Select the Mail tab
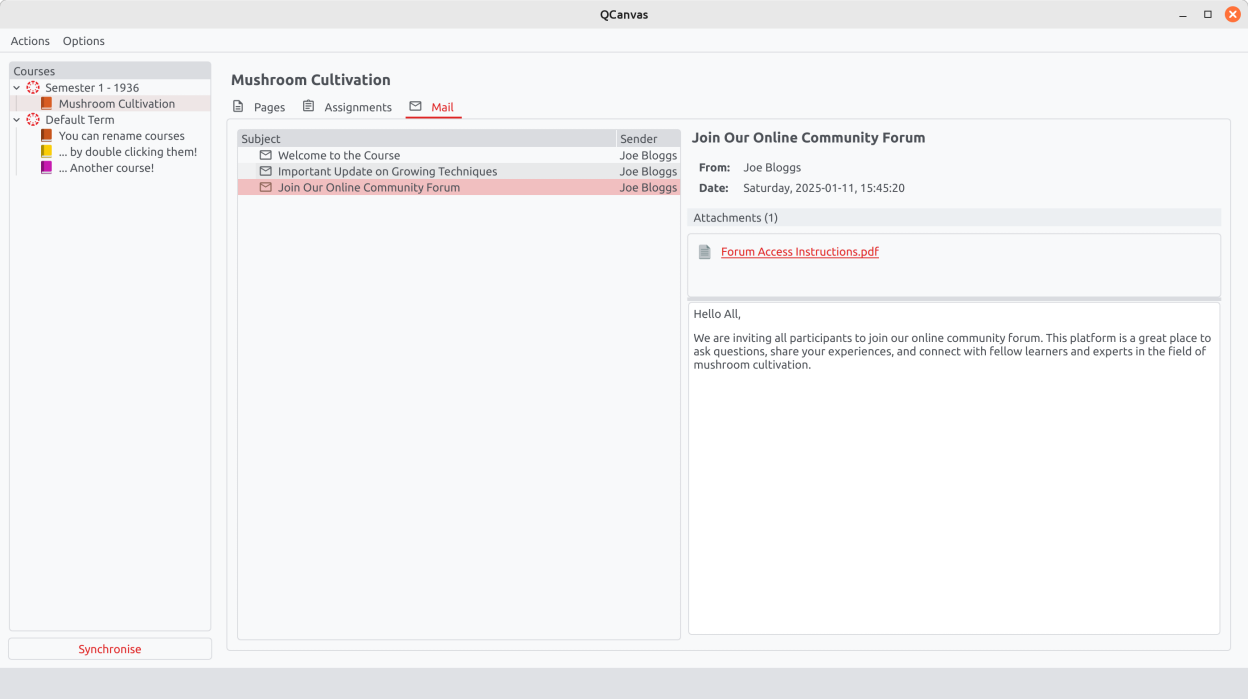 433,107
